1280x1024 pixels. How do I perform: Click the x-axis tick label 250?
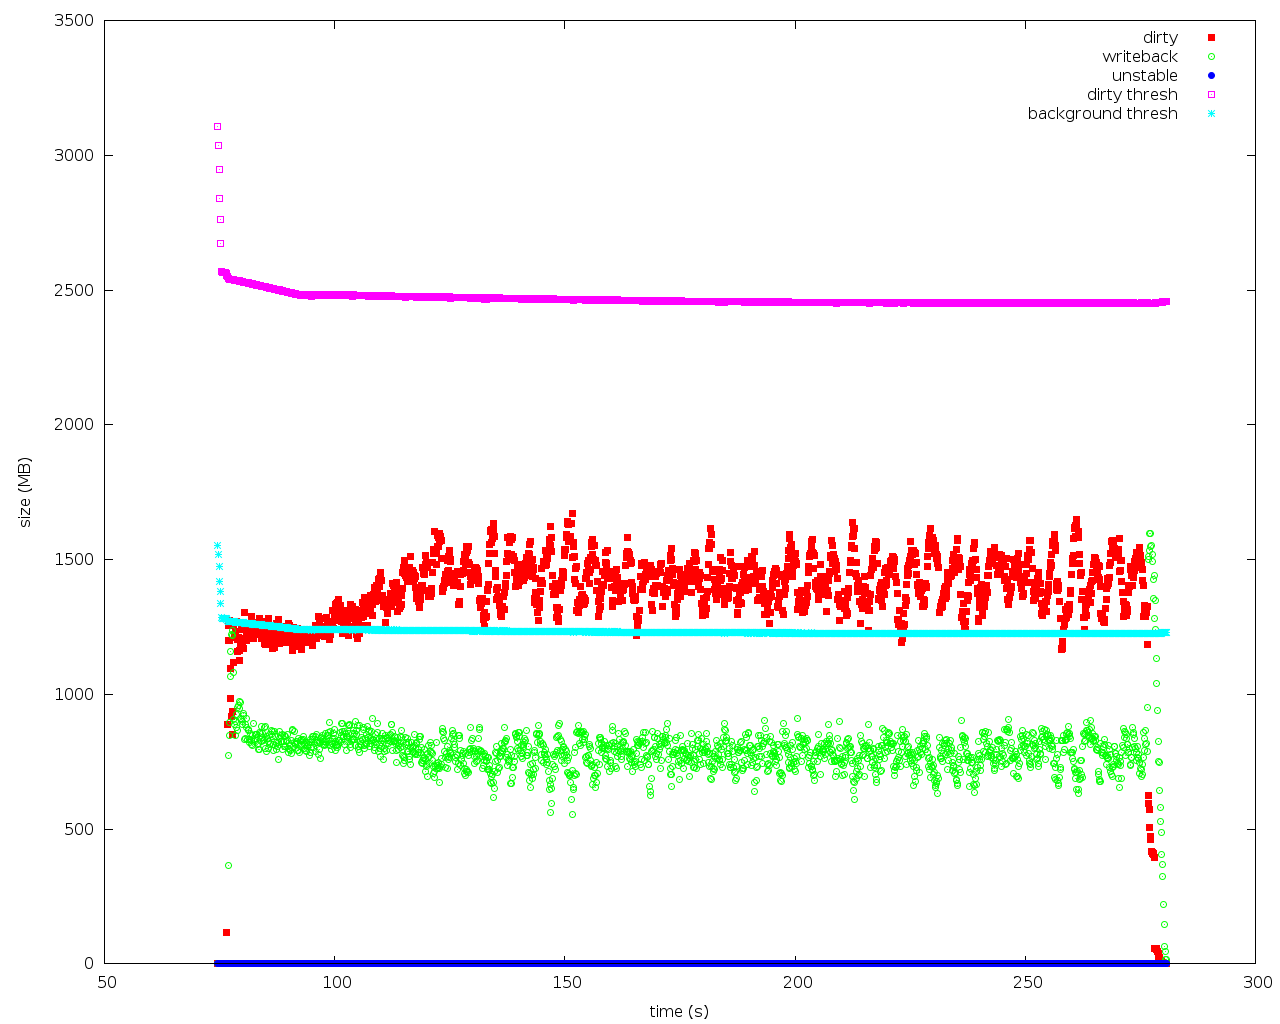(x=1027, y=983)
